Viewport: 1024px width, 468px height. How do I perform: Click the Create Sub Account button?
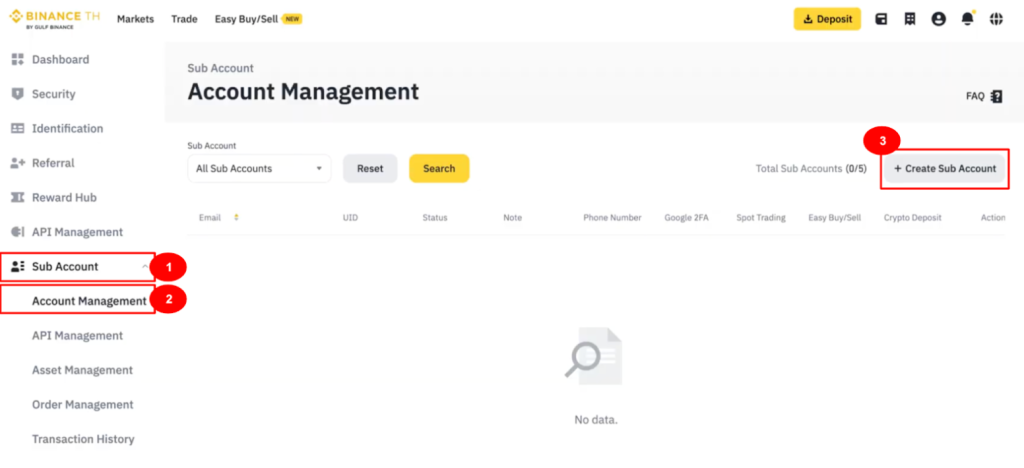pos(945,169)
